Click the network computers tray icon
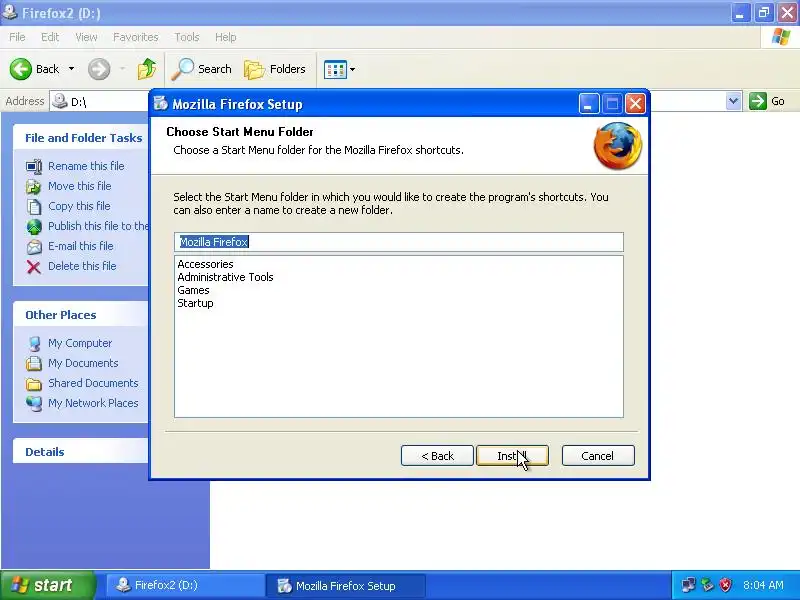 688,585
